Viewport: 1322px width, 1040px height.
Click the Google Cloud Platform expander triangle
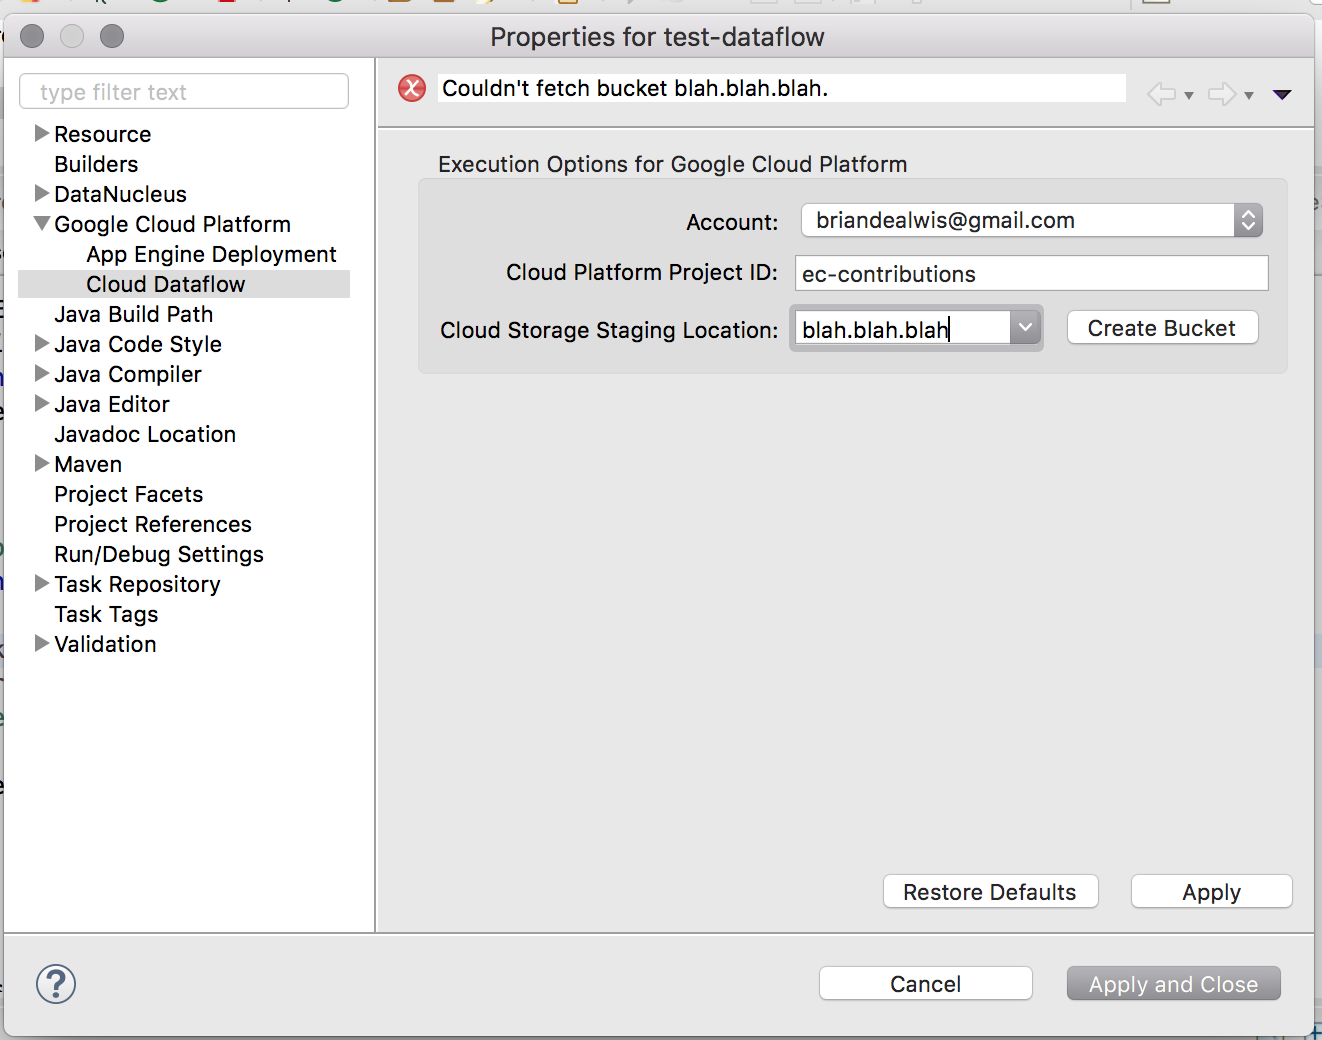tap(41, 224)
